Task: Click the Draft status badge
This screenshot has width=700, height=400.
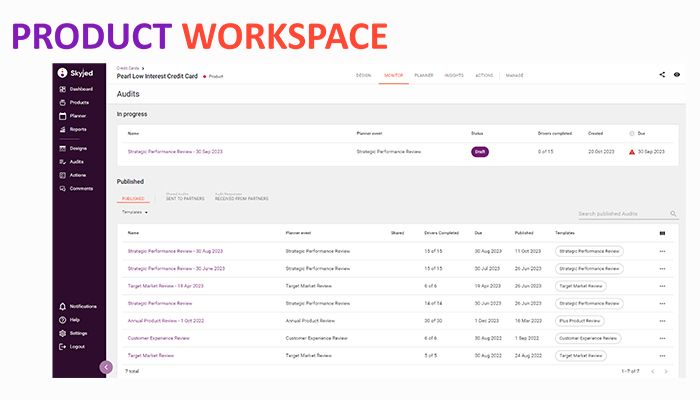Action: point(479,152)
